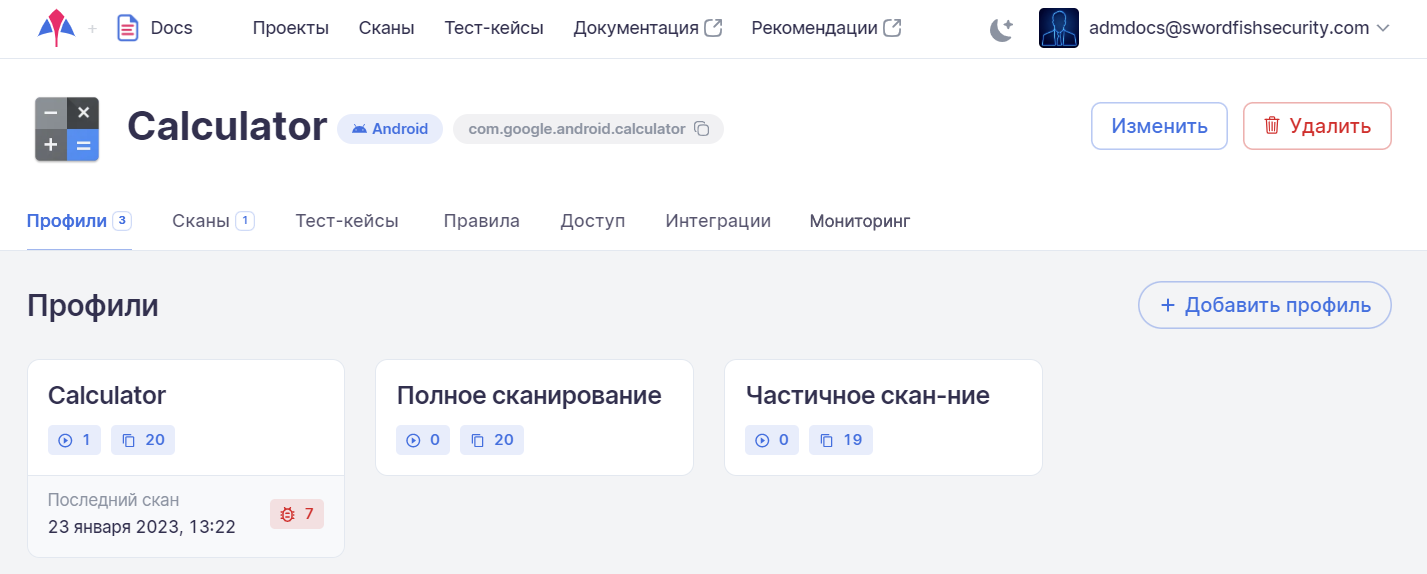The image size is (1427, 574).
Task: Toggle dark mode with moon icon
Action: click(1001, 29)
